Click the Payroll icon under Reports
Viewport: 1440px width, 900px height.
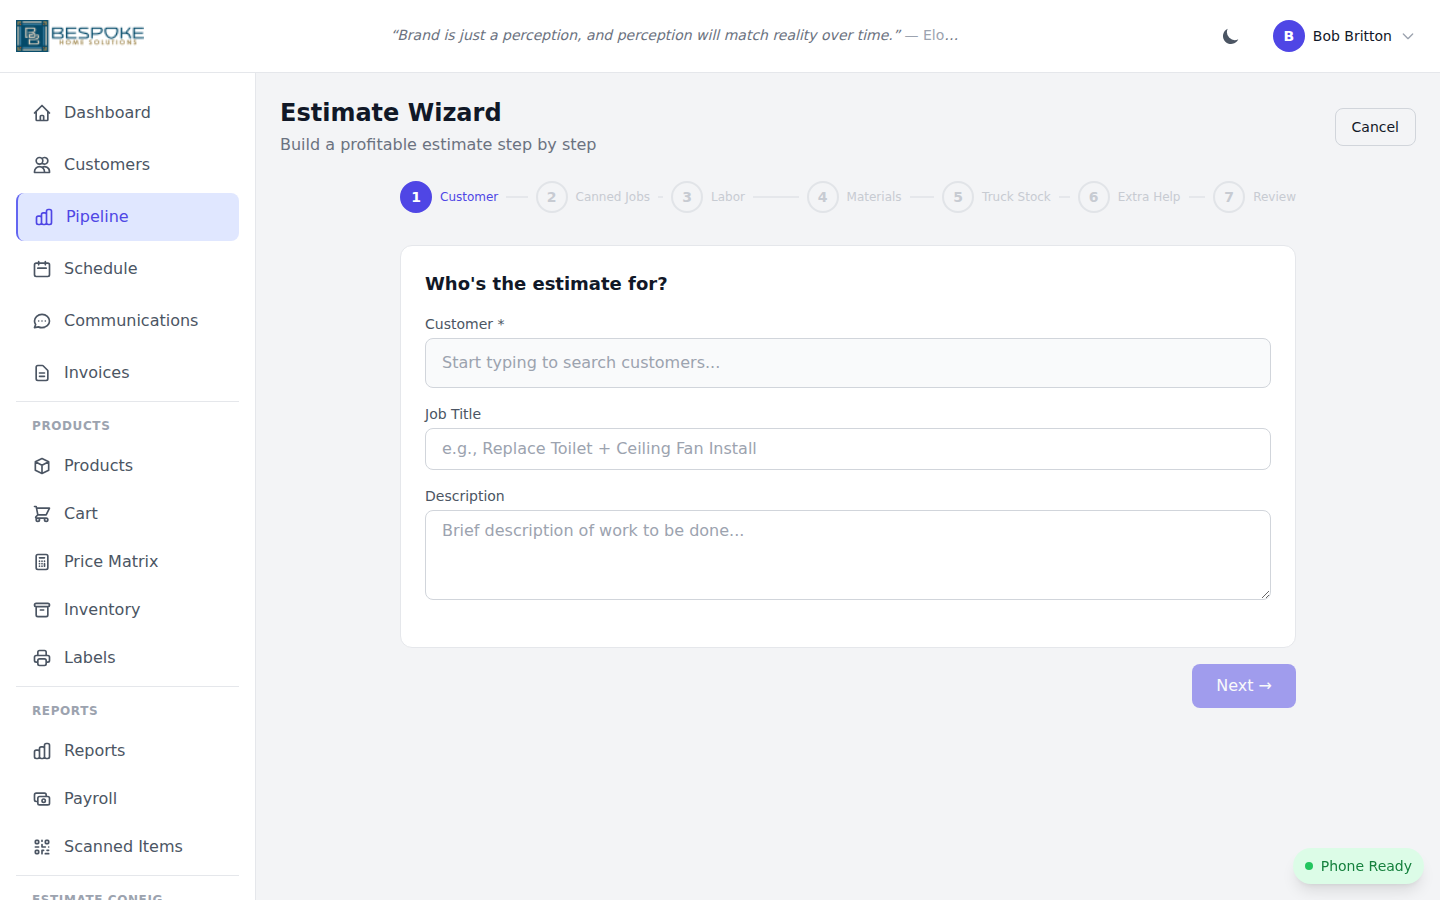(x=41, y=798)
